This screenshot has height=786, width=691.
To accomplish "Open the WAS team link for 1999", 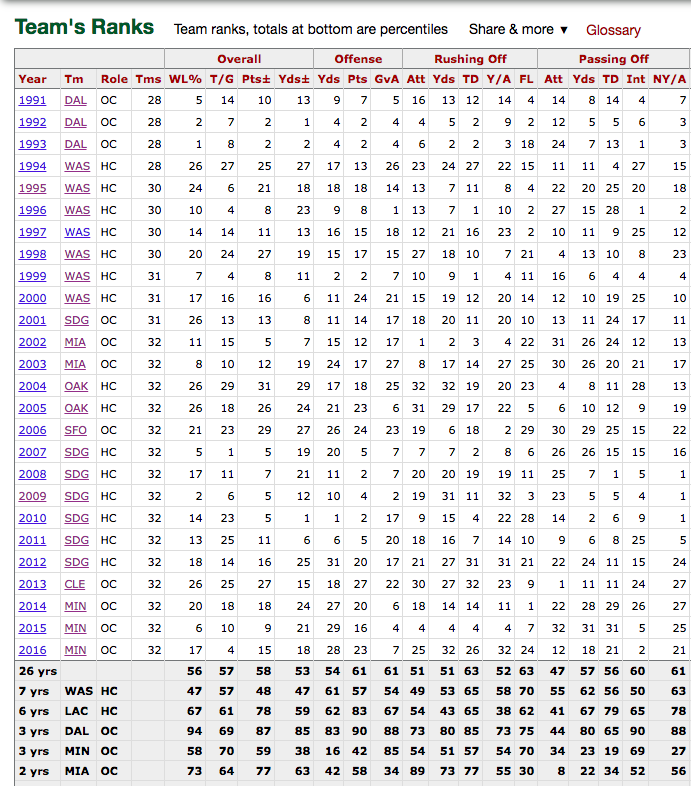I will point(77,276).
